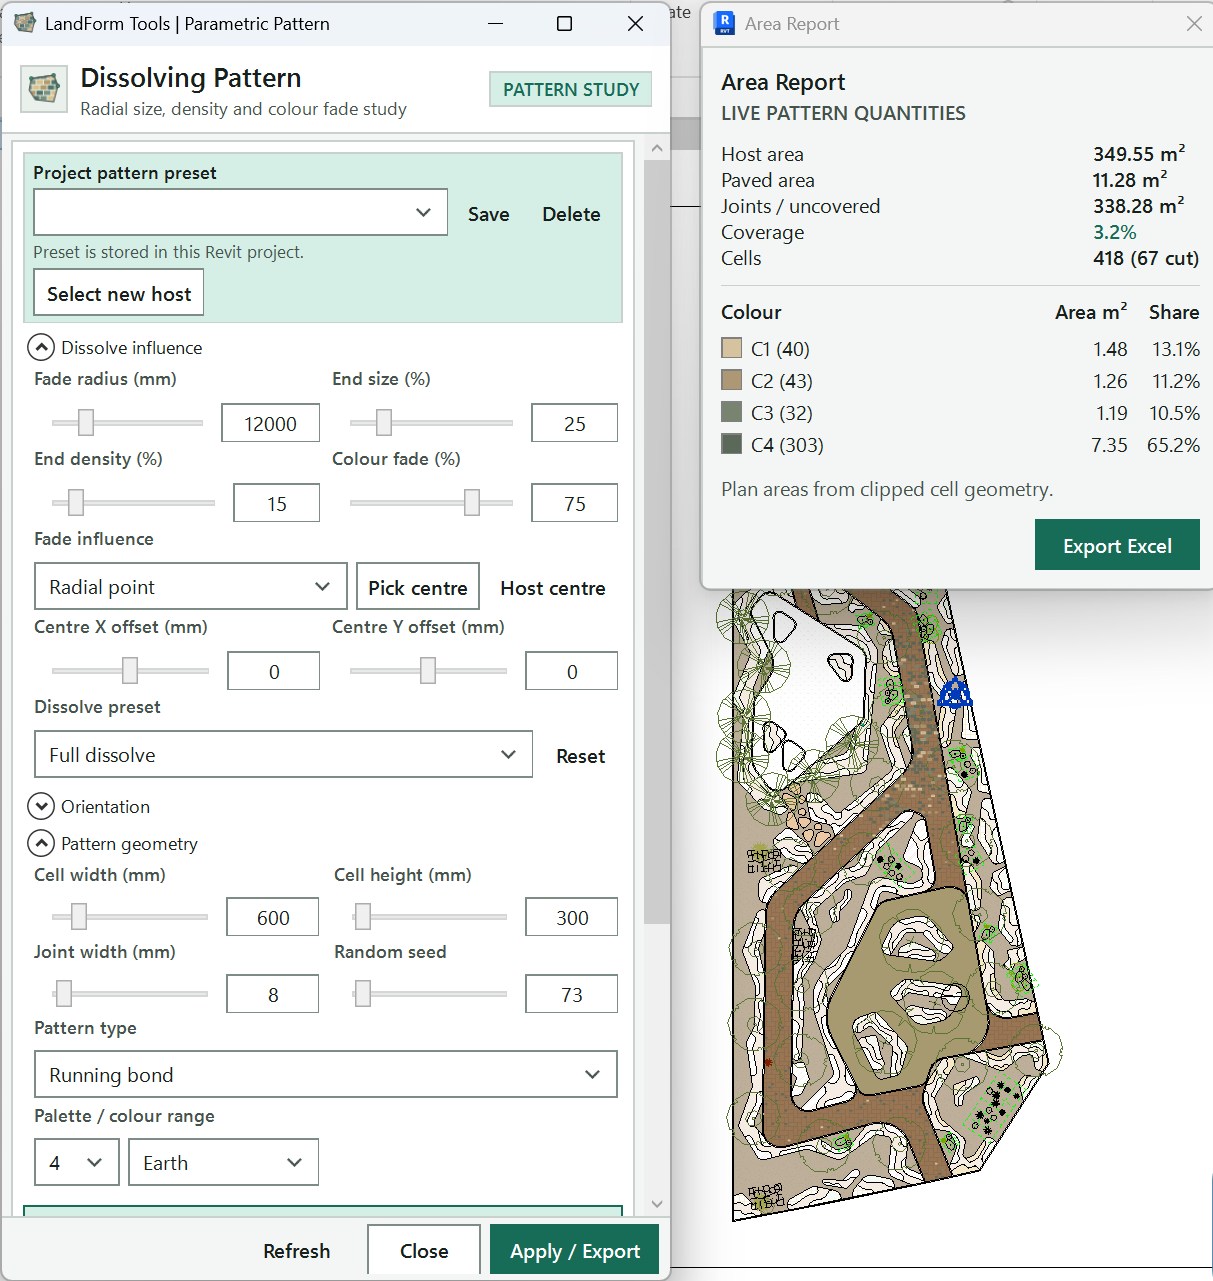This screenshot has height=1281, width=1213.
Task: Open the Fade influence Radial point dropdown
Action: (x=191, y=586)
